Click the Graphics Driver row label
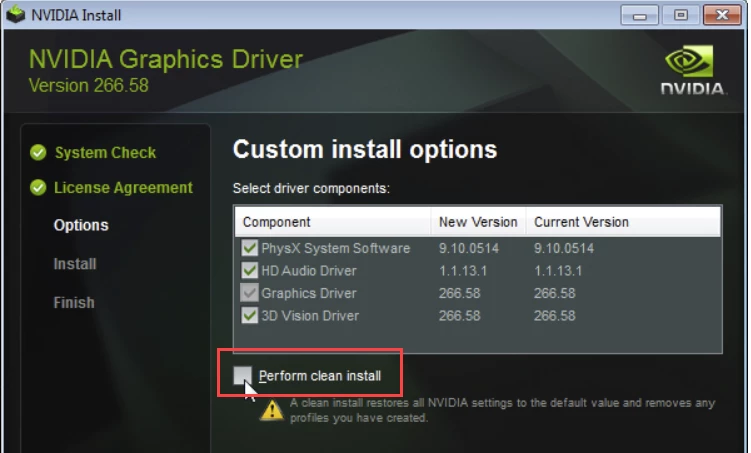The height and width of the screenshot is (453, 751). [309, 293]
